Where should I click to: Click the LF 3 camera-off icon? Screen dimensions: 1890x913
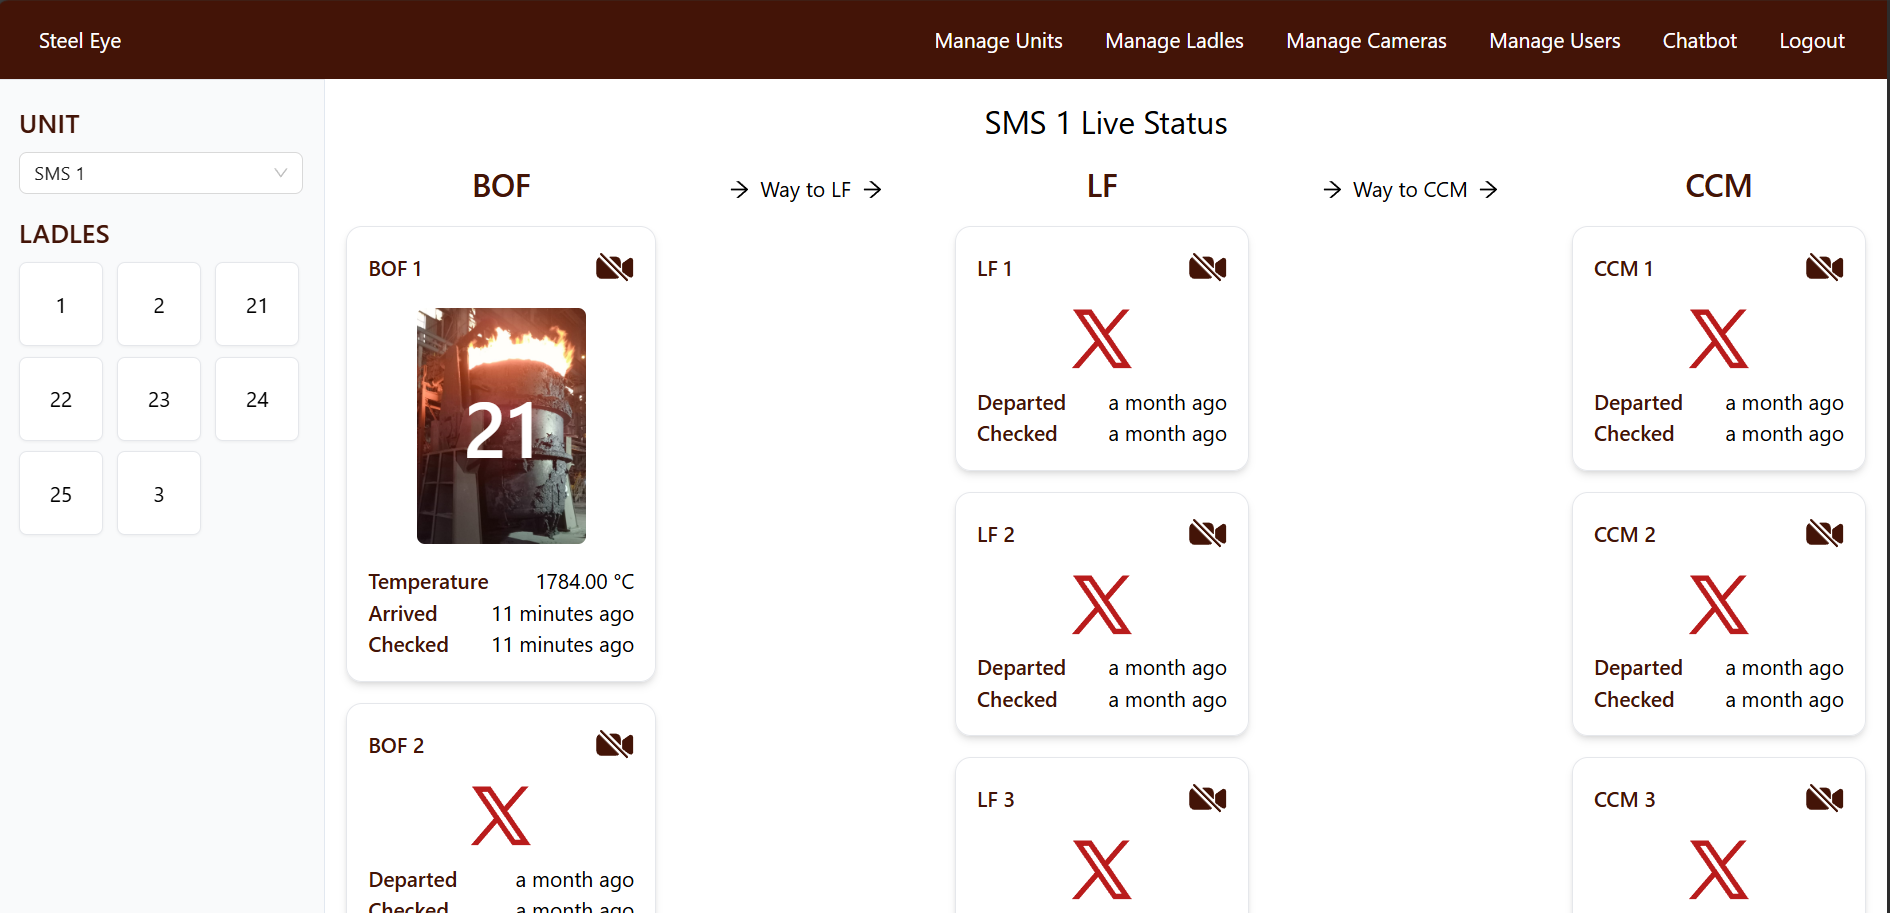tap(1207, 798)
